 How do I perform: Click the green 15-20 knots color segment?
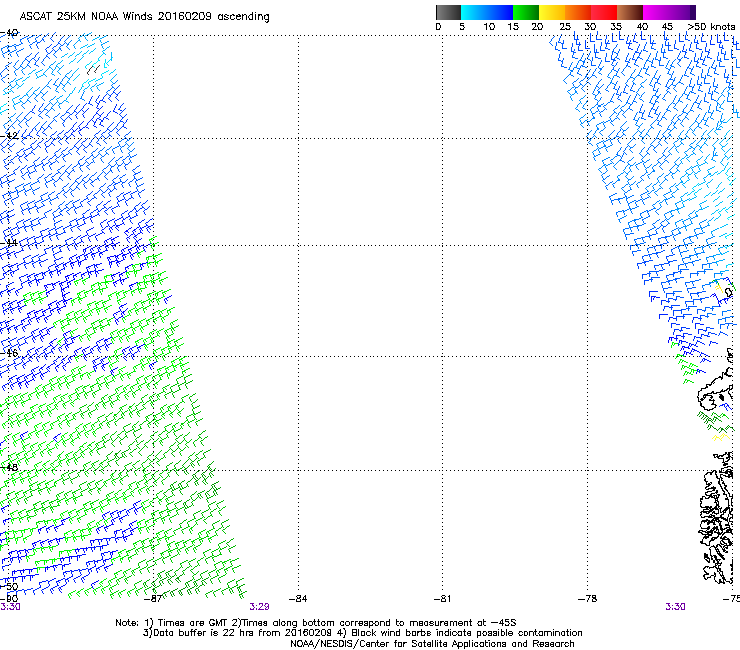526,12
